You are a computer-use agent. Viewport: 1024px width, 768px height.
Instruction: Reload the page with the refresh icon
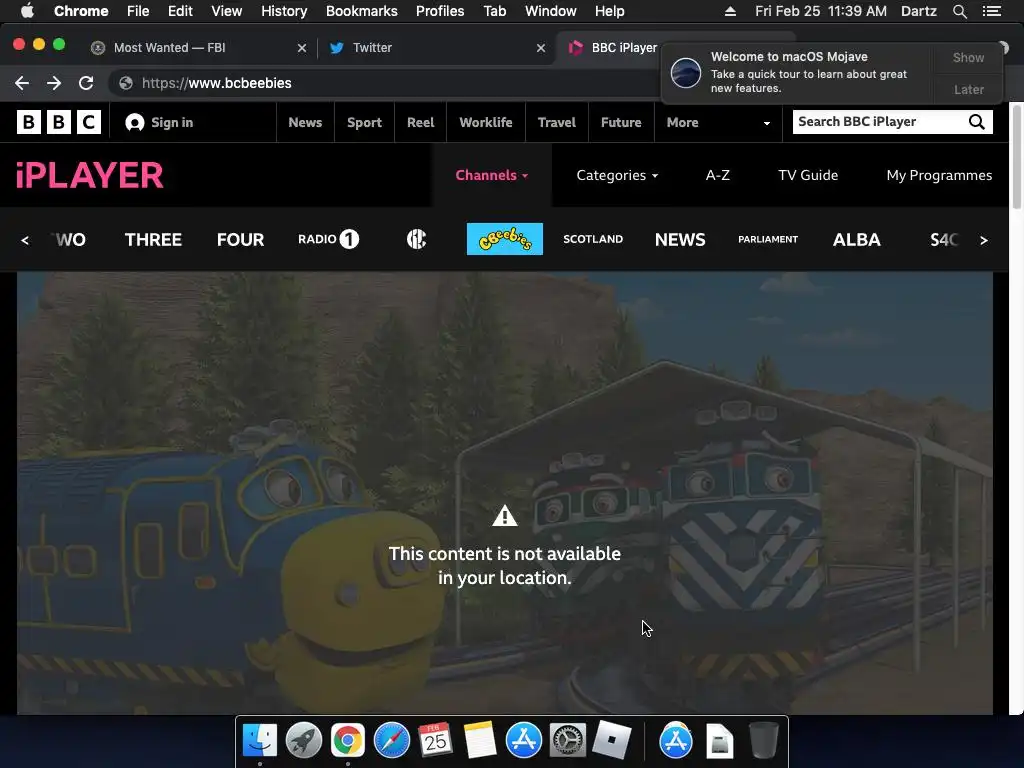pyautogui.click(x=86, y=83)
